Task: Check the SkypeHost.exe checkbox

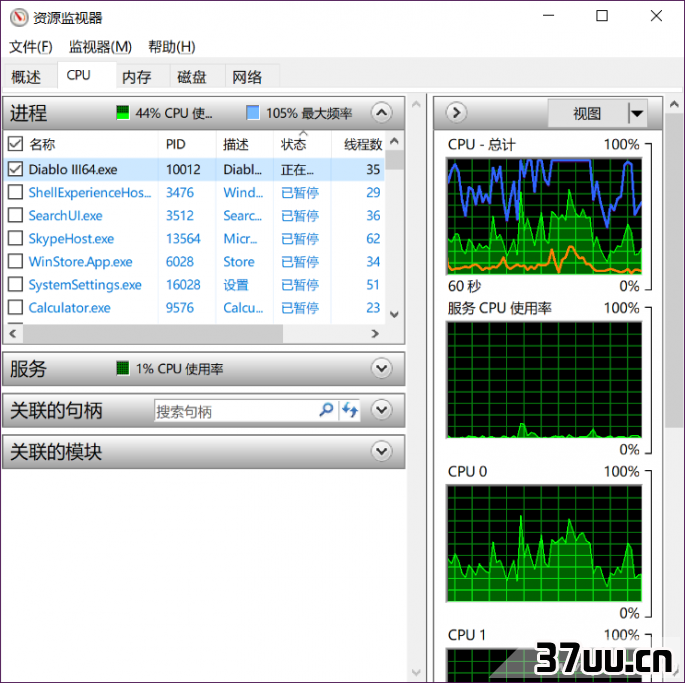Action: (15, 239)
